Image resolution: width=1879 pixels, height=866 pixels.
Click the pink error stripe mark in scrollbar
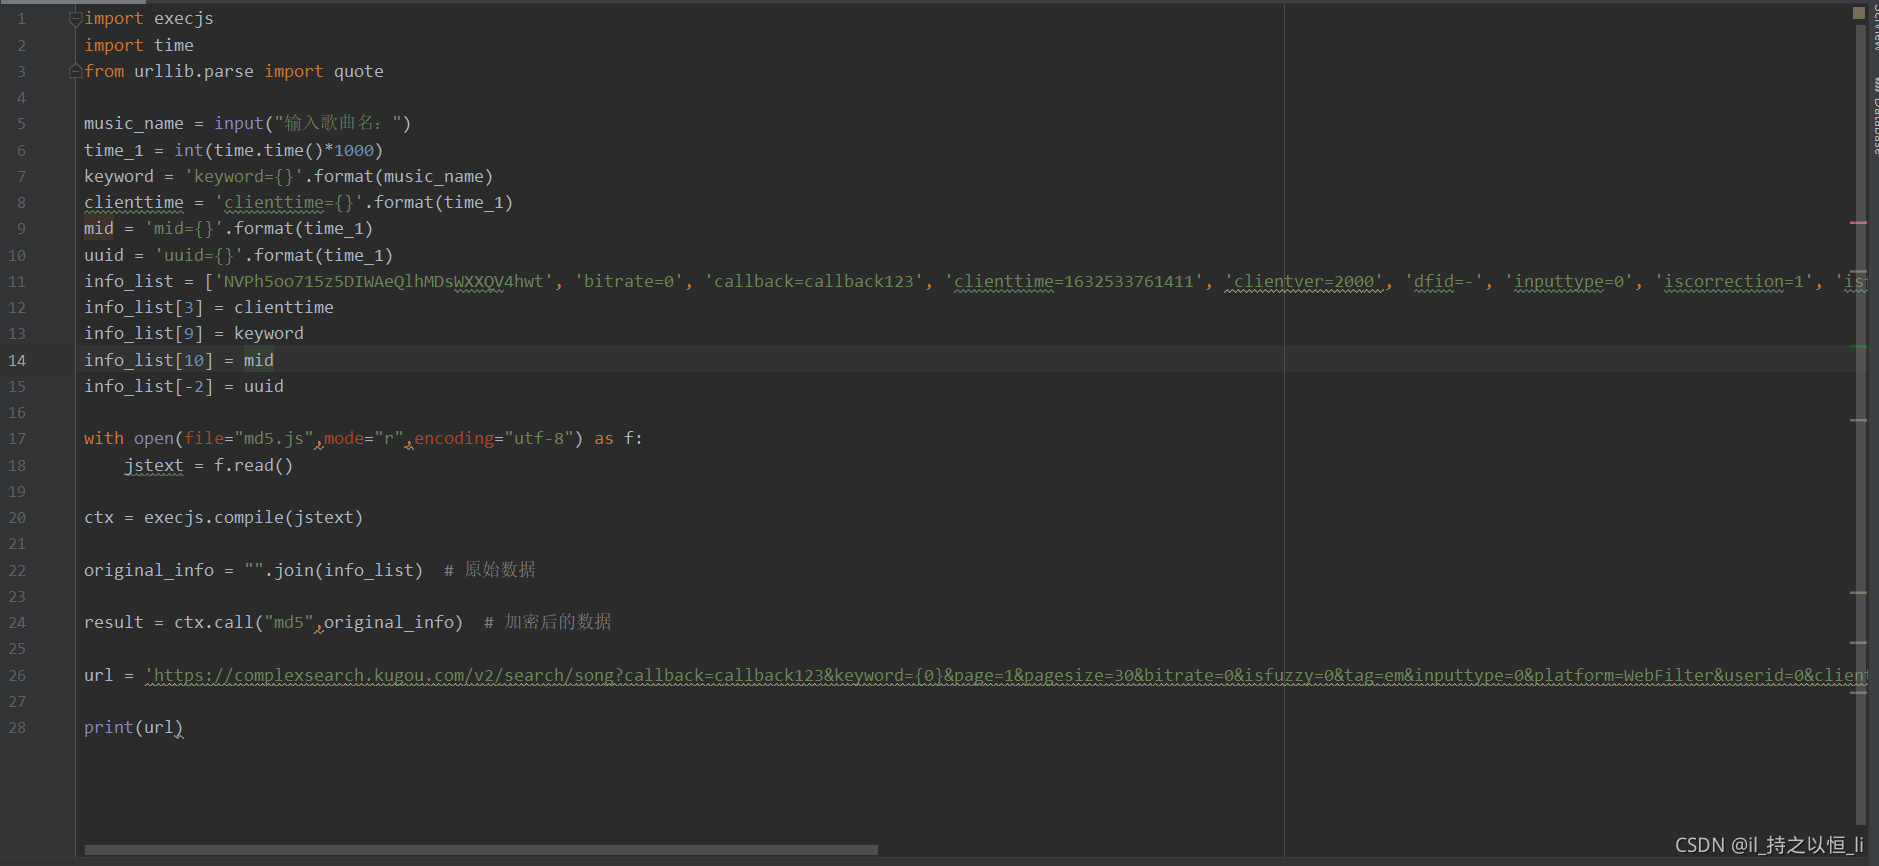(1859, 222)
